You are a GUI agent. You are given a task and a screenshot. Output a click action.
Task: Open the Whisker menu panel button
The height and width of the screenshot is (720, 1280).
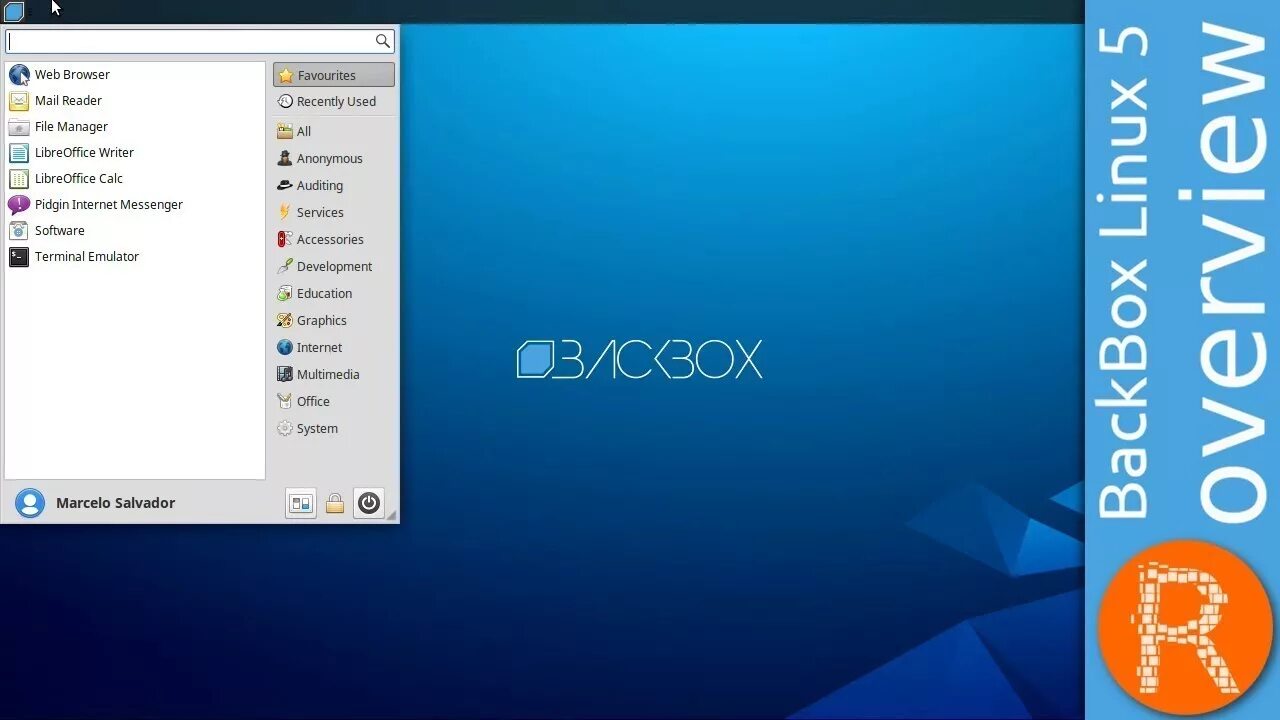[x=14, y=11]
